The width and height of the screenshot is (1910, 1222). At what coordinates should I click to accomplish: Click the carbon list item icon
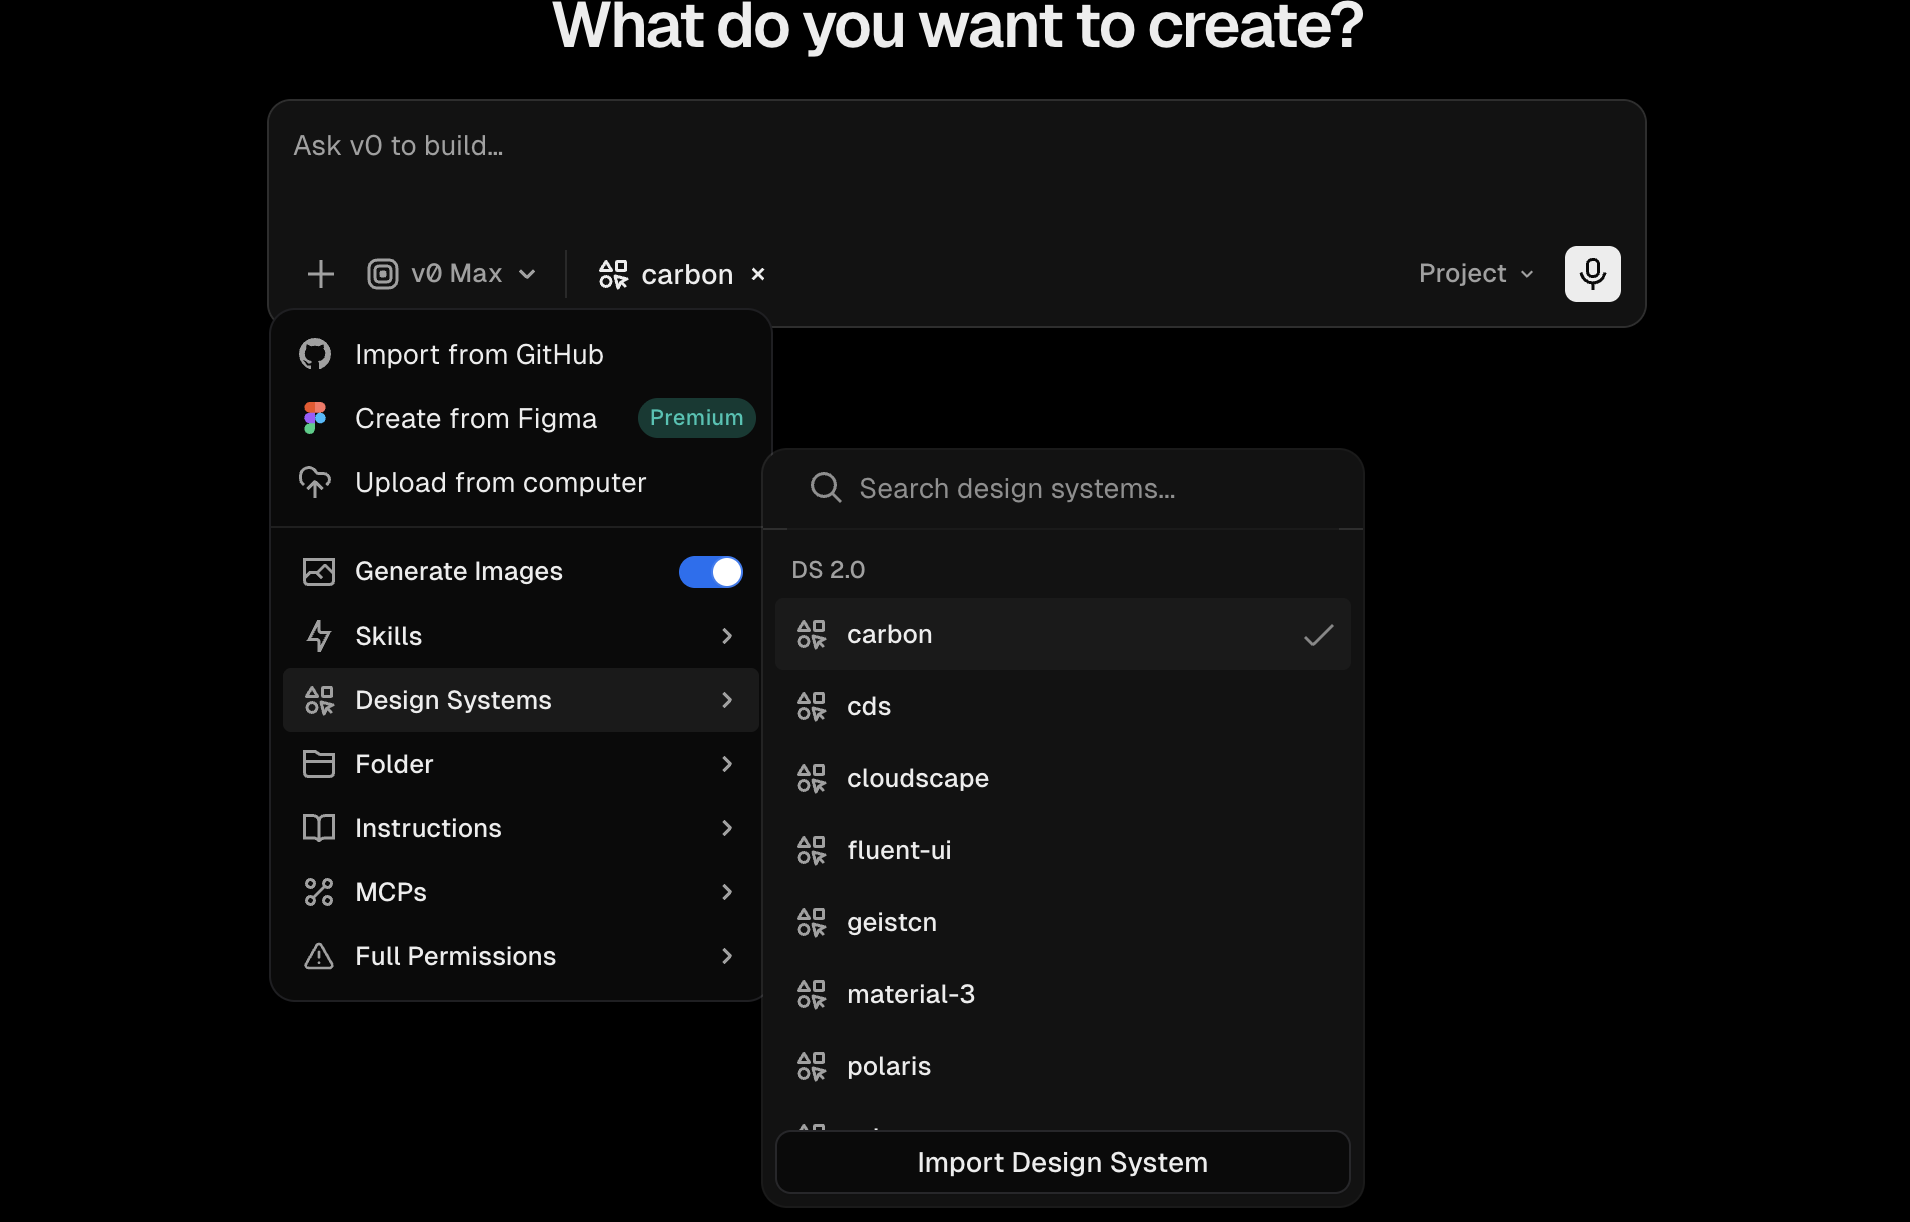tap(811, 634)
